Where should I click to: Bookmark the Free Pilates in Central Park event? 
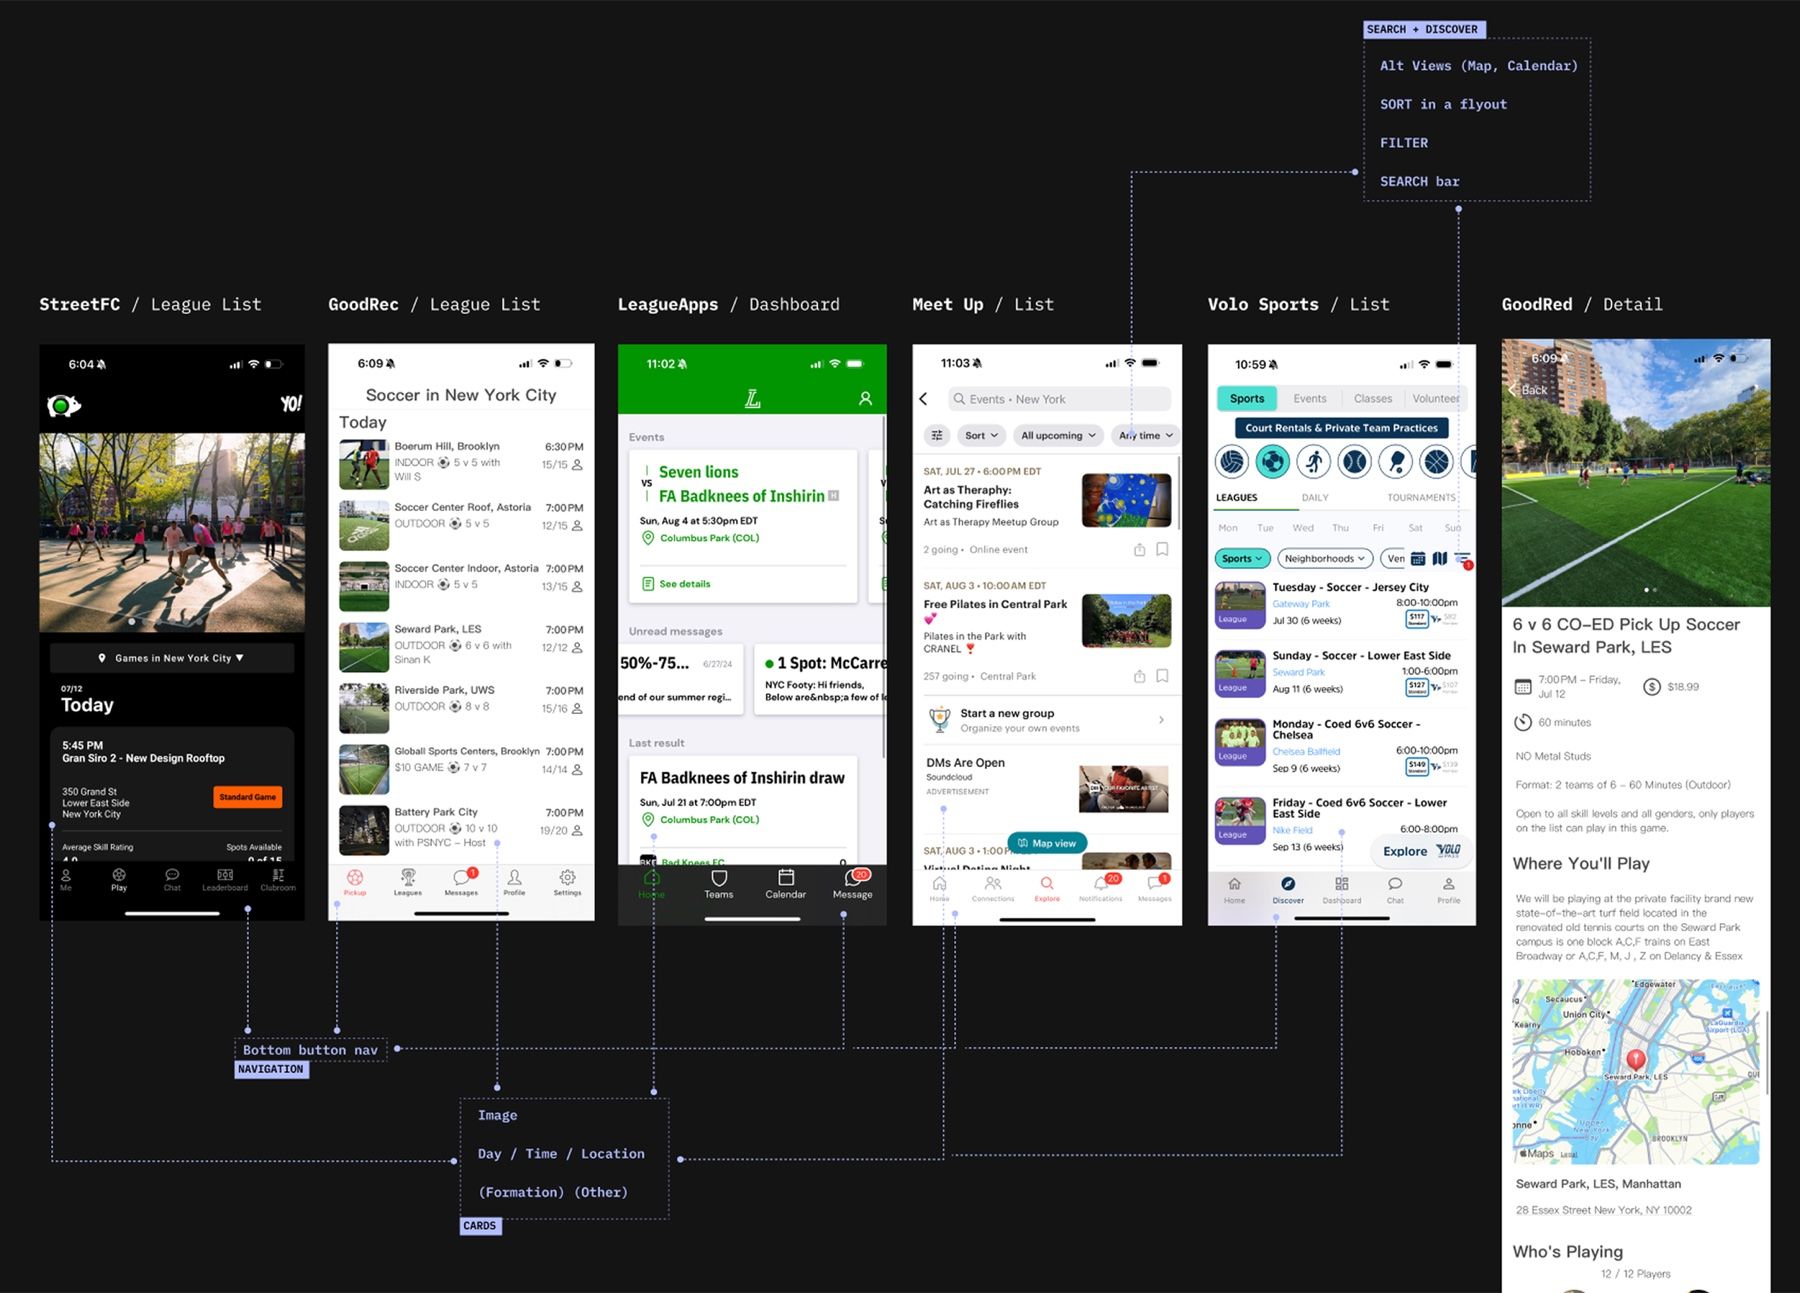coord(1162,676)
